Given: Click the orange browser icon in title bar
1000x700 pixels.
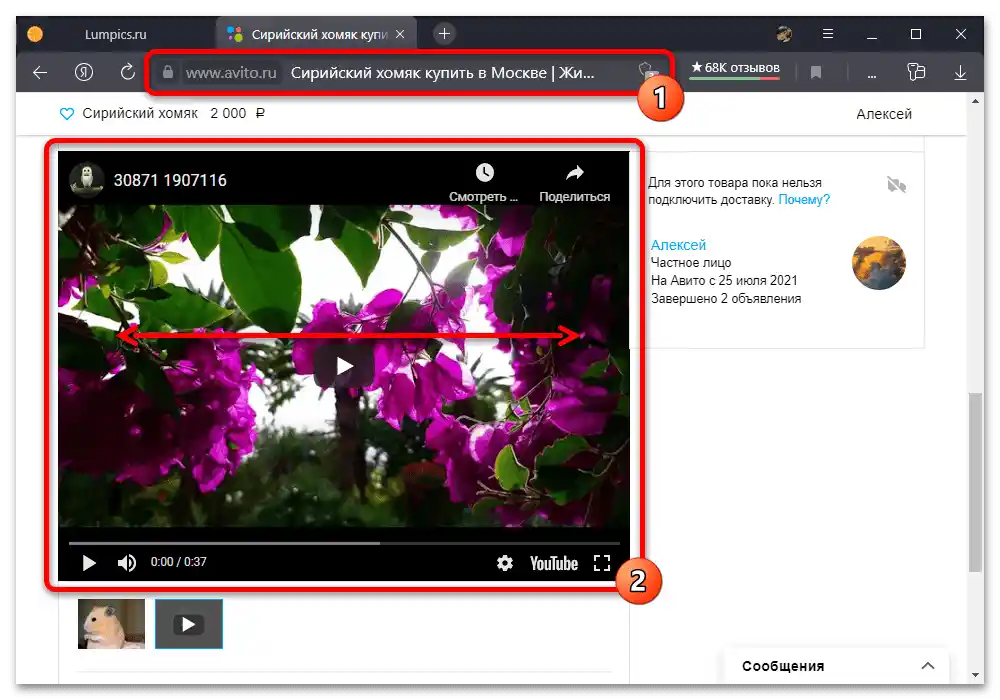Looking at the screenshot, I should pos(35,34).
